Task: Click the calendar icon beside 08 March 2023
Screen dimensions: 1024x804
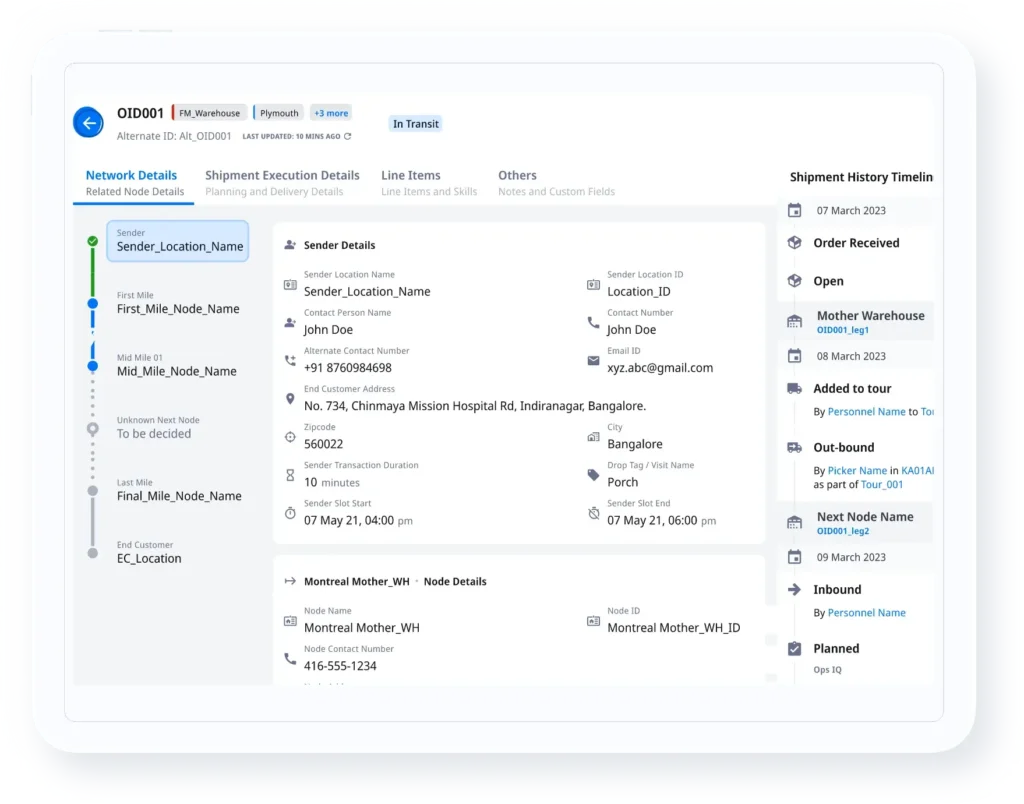Action: click(795, 356)
